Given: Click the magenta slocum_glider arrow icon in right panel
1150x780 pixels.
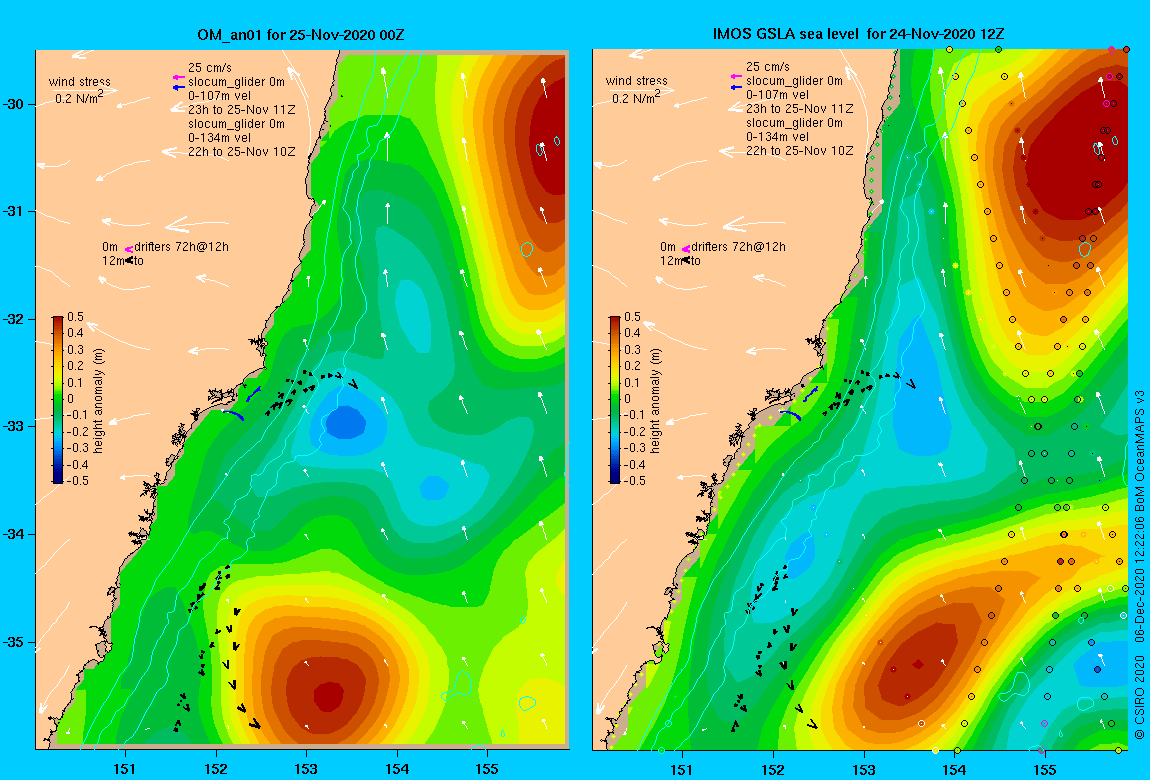Looking at the screenshot, I should pyautogui.click(x=736, y=77).
